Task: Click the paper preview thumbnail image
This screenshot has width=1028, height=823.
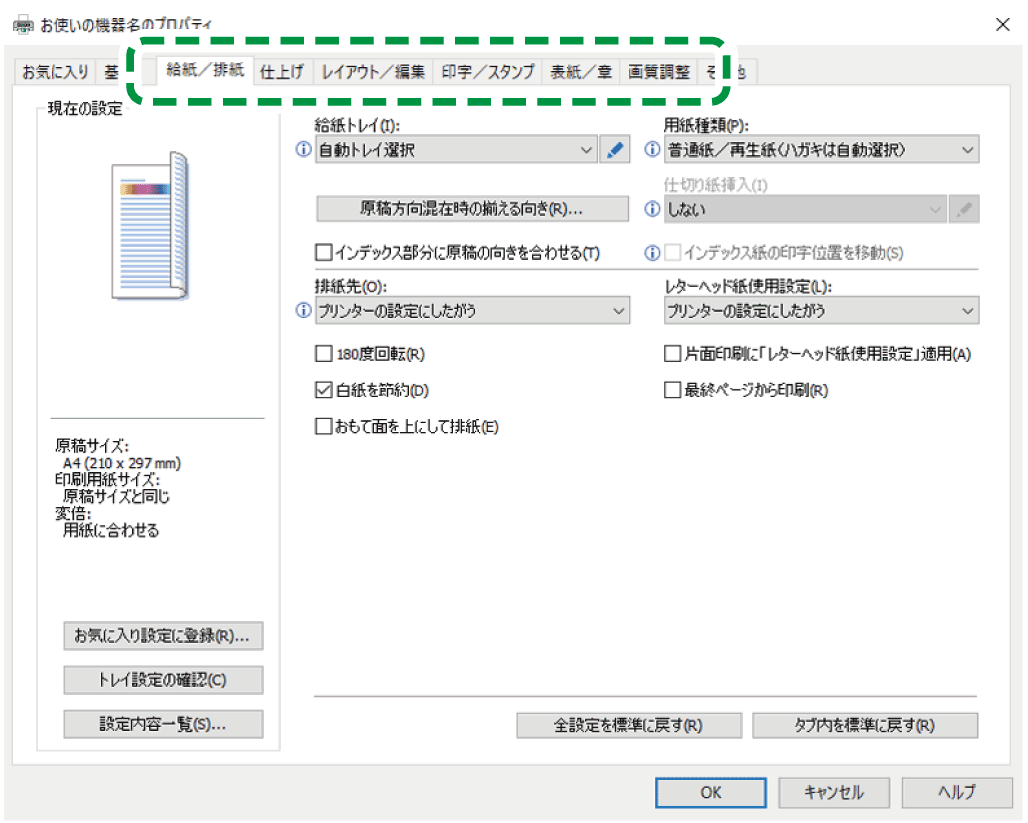Action: [x=150, y=225]
